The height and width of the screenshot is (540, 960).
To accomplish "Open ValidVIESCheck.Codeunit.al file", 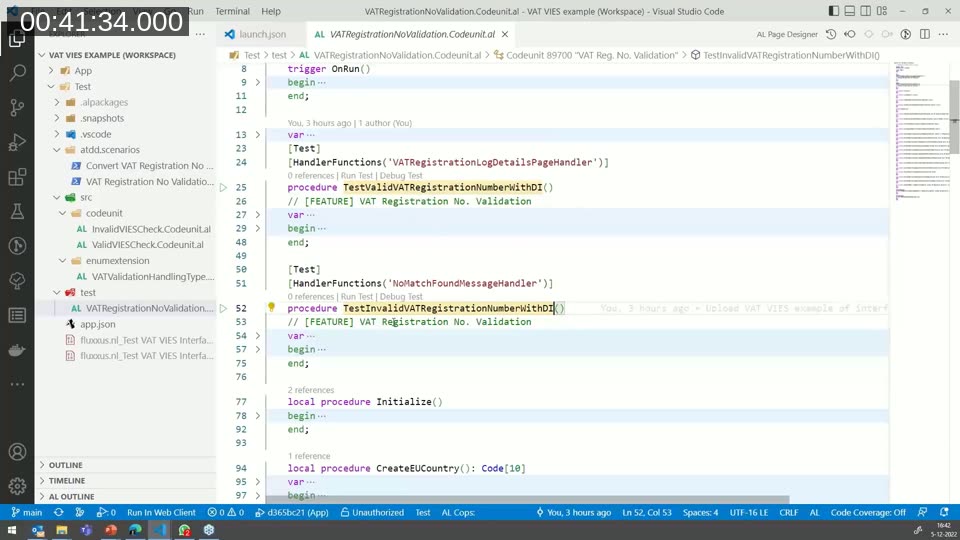I will click(148, 244).
